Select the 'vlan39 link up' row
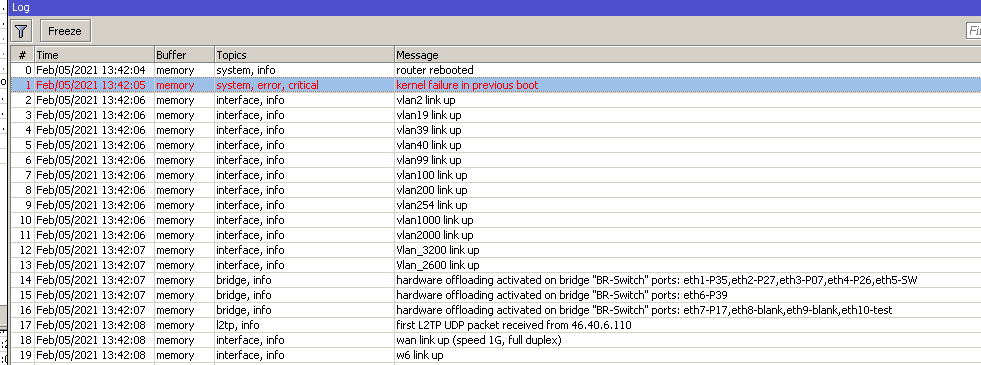This screenshot has width=981, height=365. pyautogui.click(x=496, y=130)
